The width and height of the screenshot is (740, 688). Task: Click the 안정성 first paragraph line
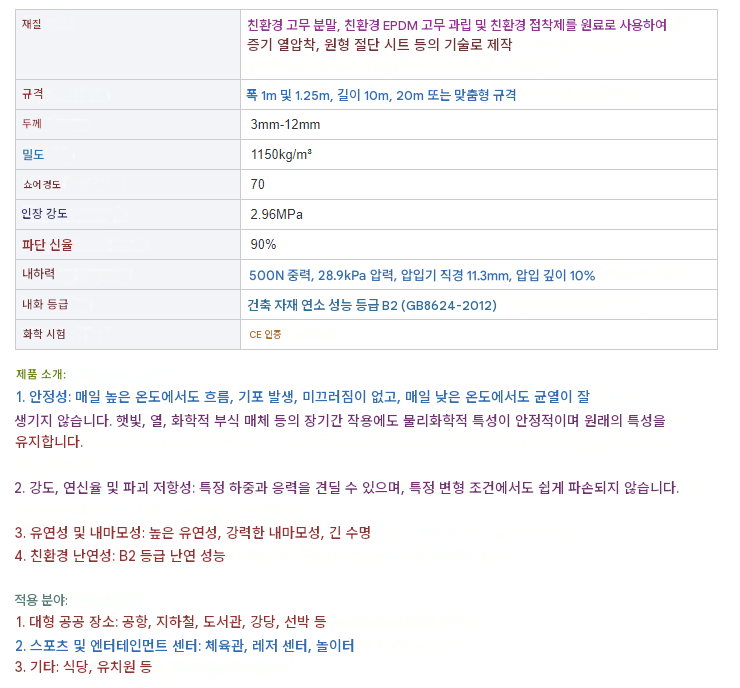(x=303, y=397)
